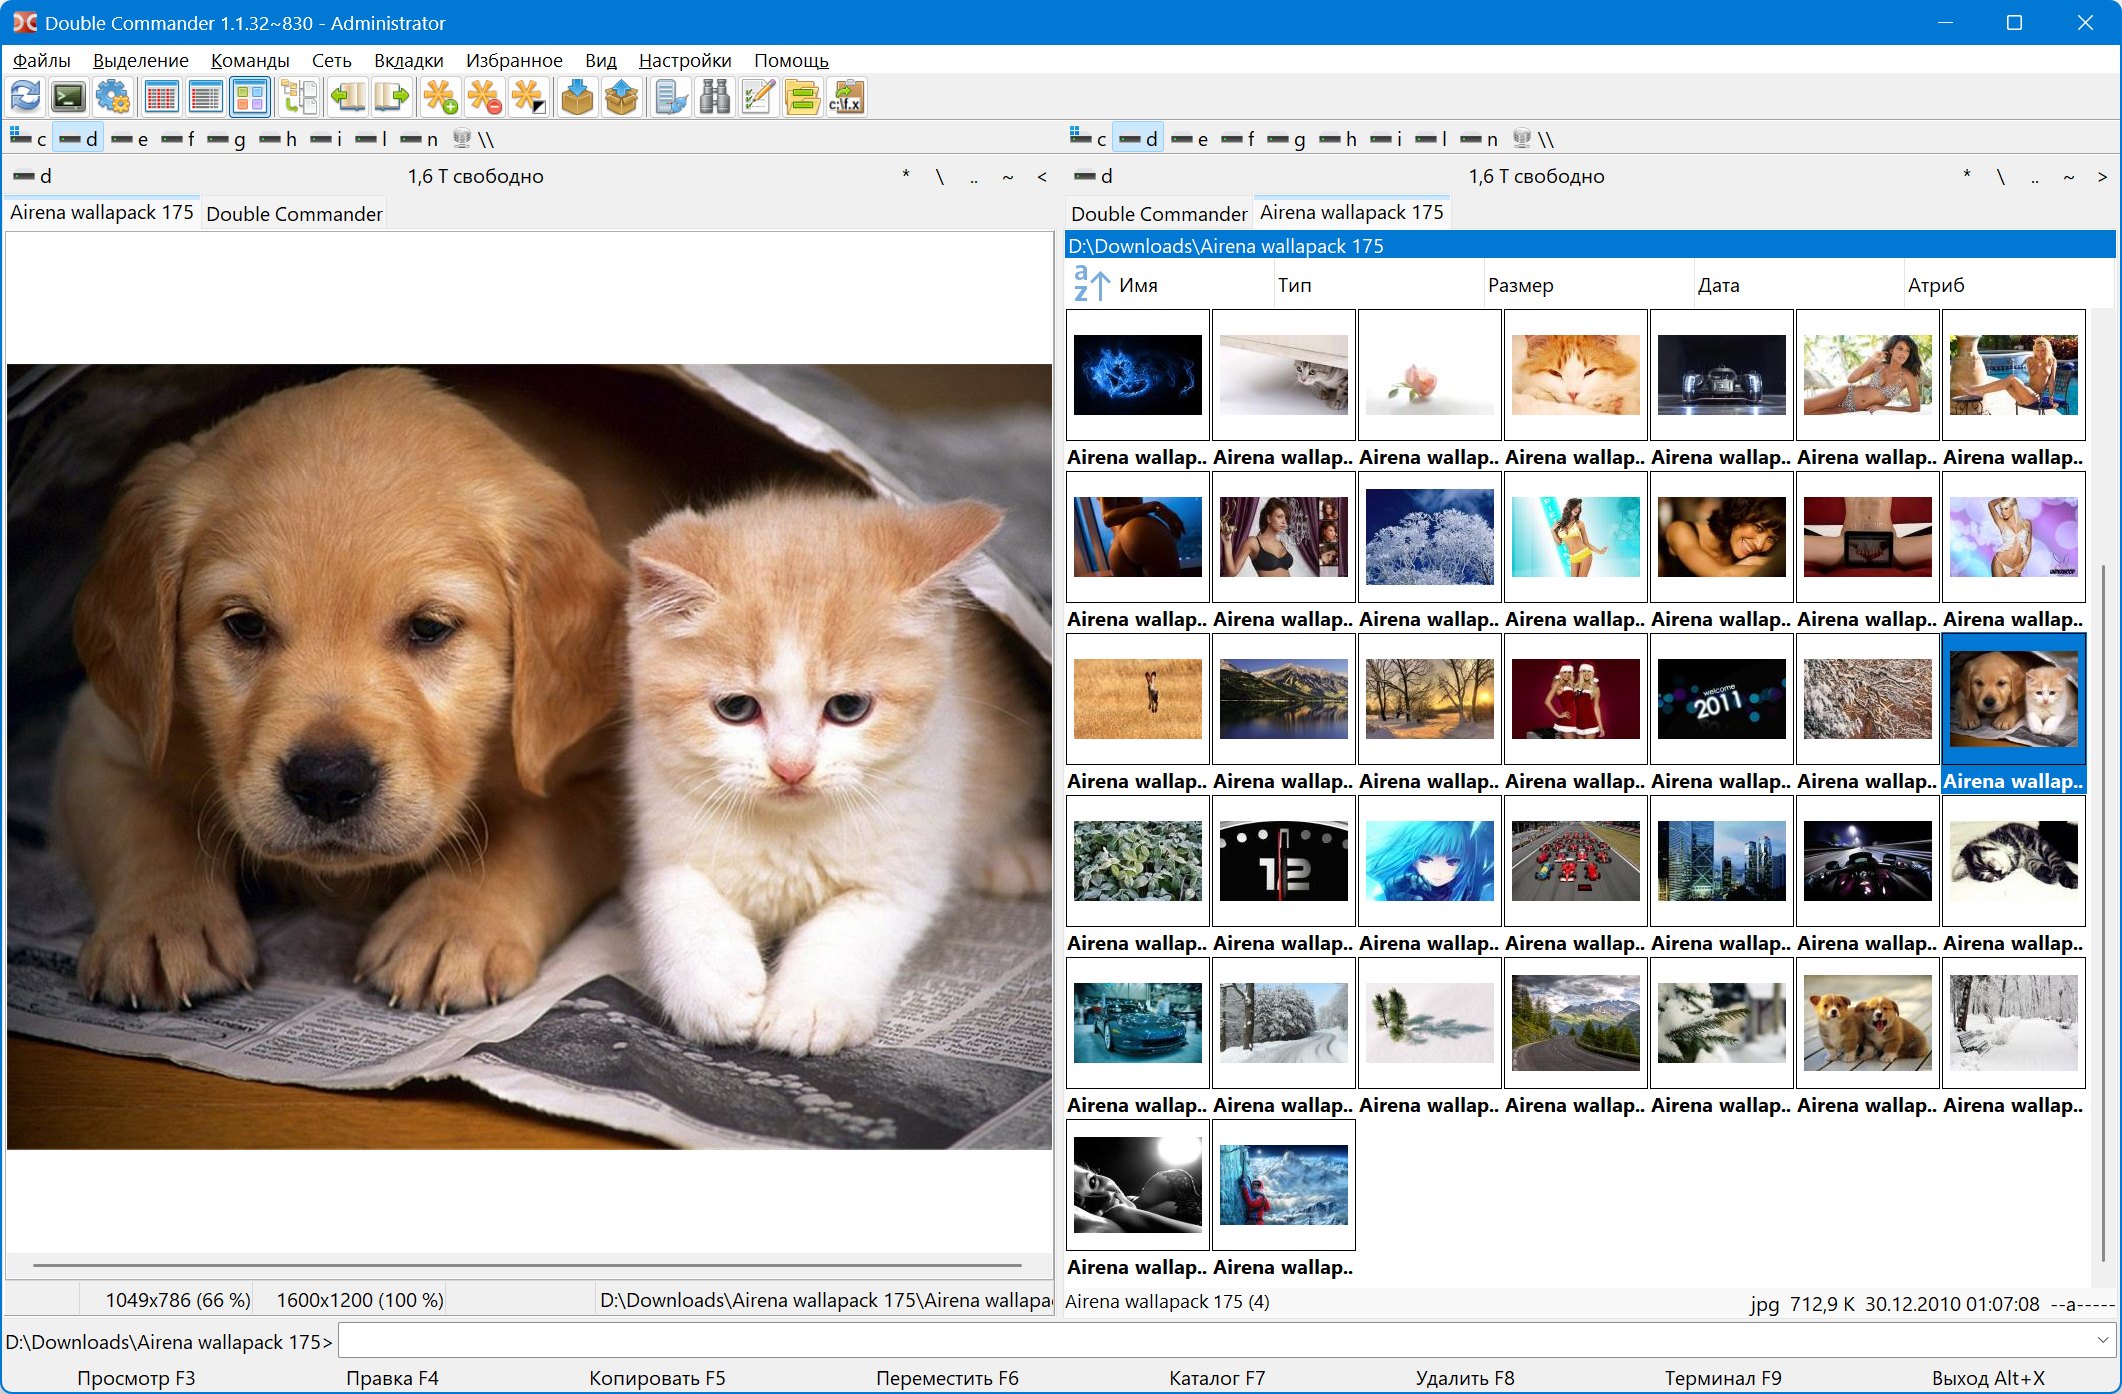2122x1394 pixels.
Task: Toggle brief columns view button
Action: coord(161,97)
